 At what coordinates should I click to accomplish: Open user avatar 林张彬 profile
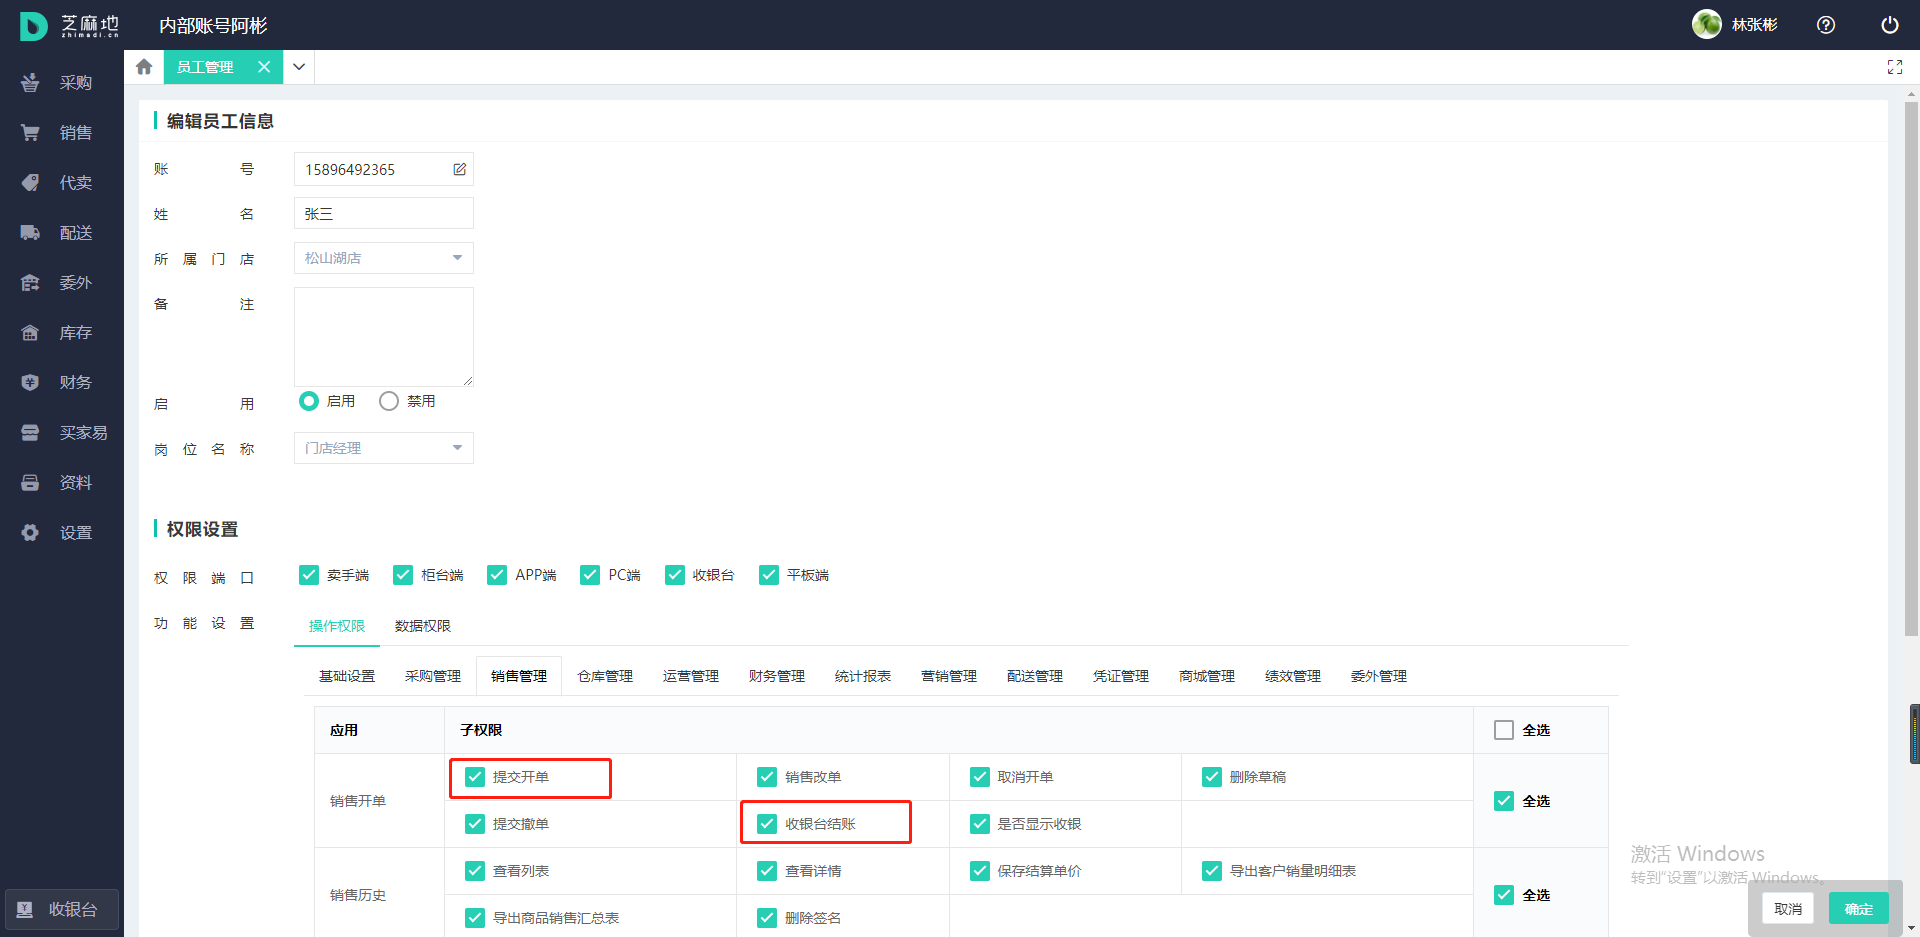tap(1735, 25)
